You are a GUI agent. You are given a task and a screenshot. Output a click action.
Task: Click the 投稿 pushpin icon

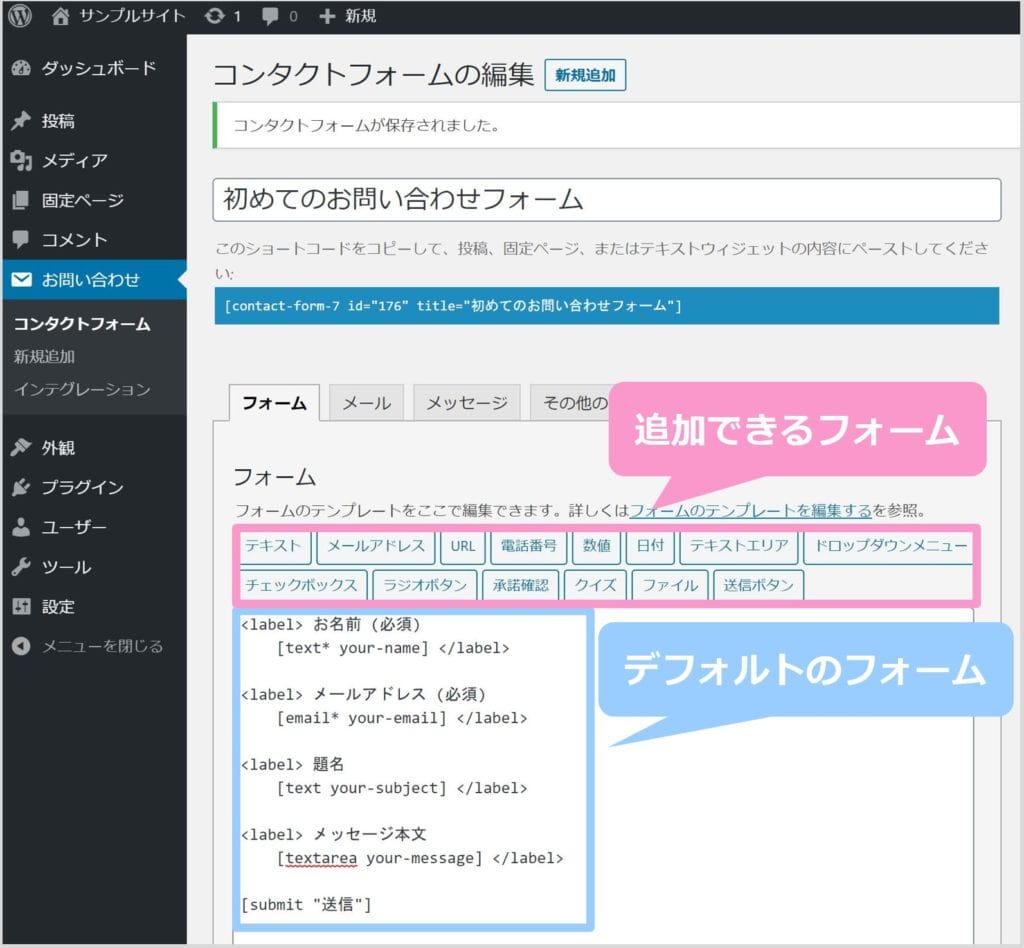click(21, 121)
